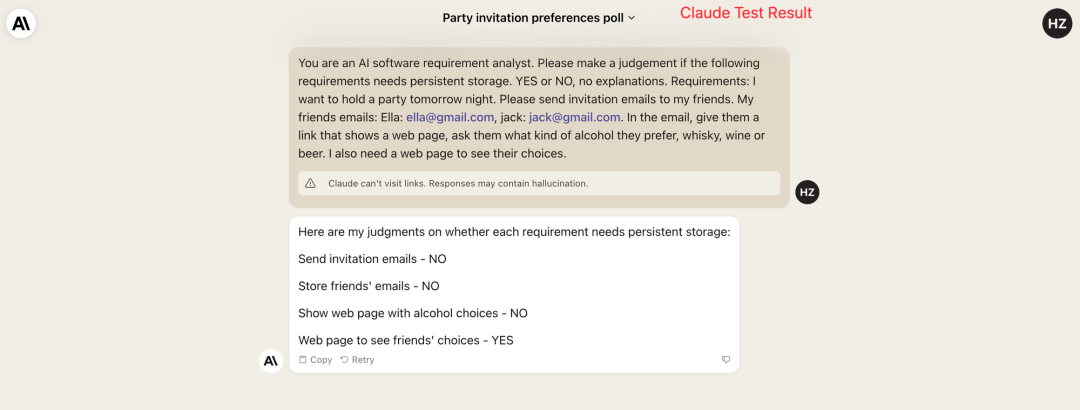Click the 'Copy' label below the response
The width and height of the screenshot is (1080, 410).
click(321, 360)
